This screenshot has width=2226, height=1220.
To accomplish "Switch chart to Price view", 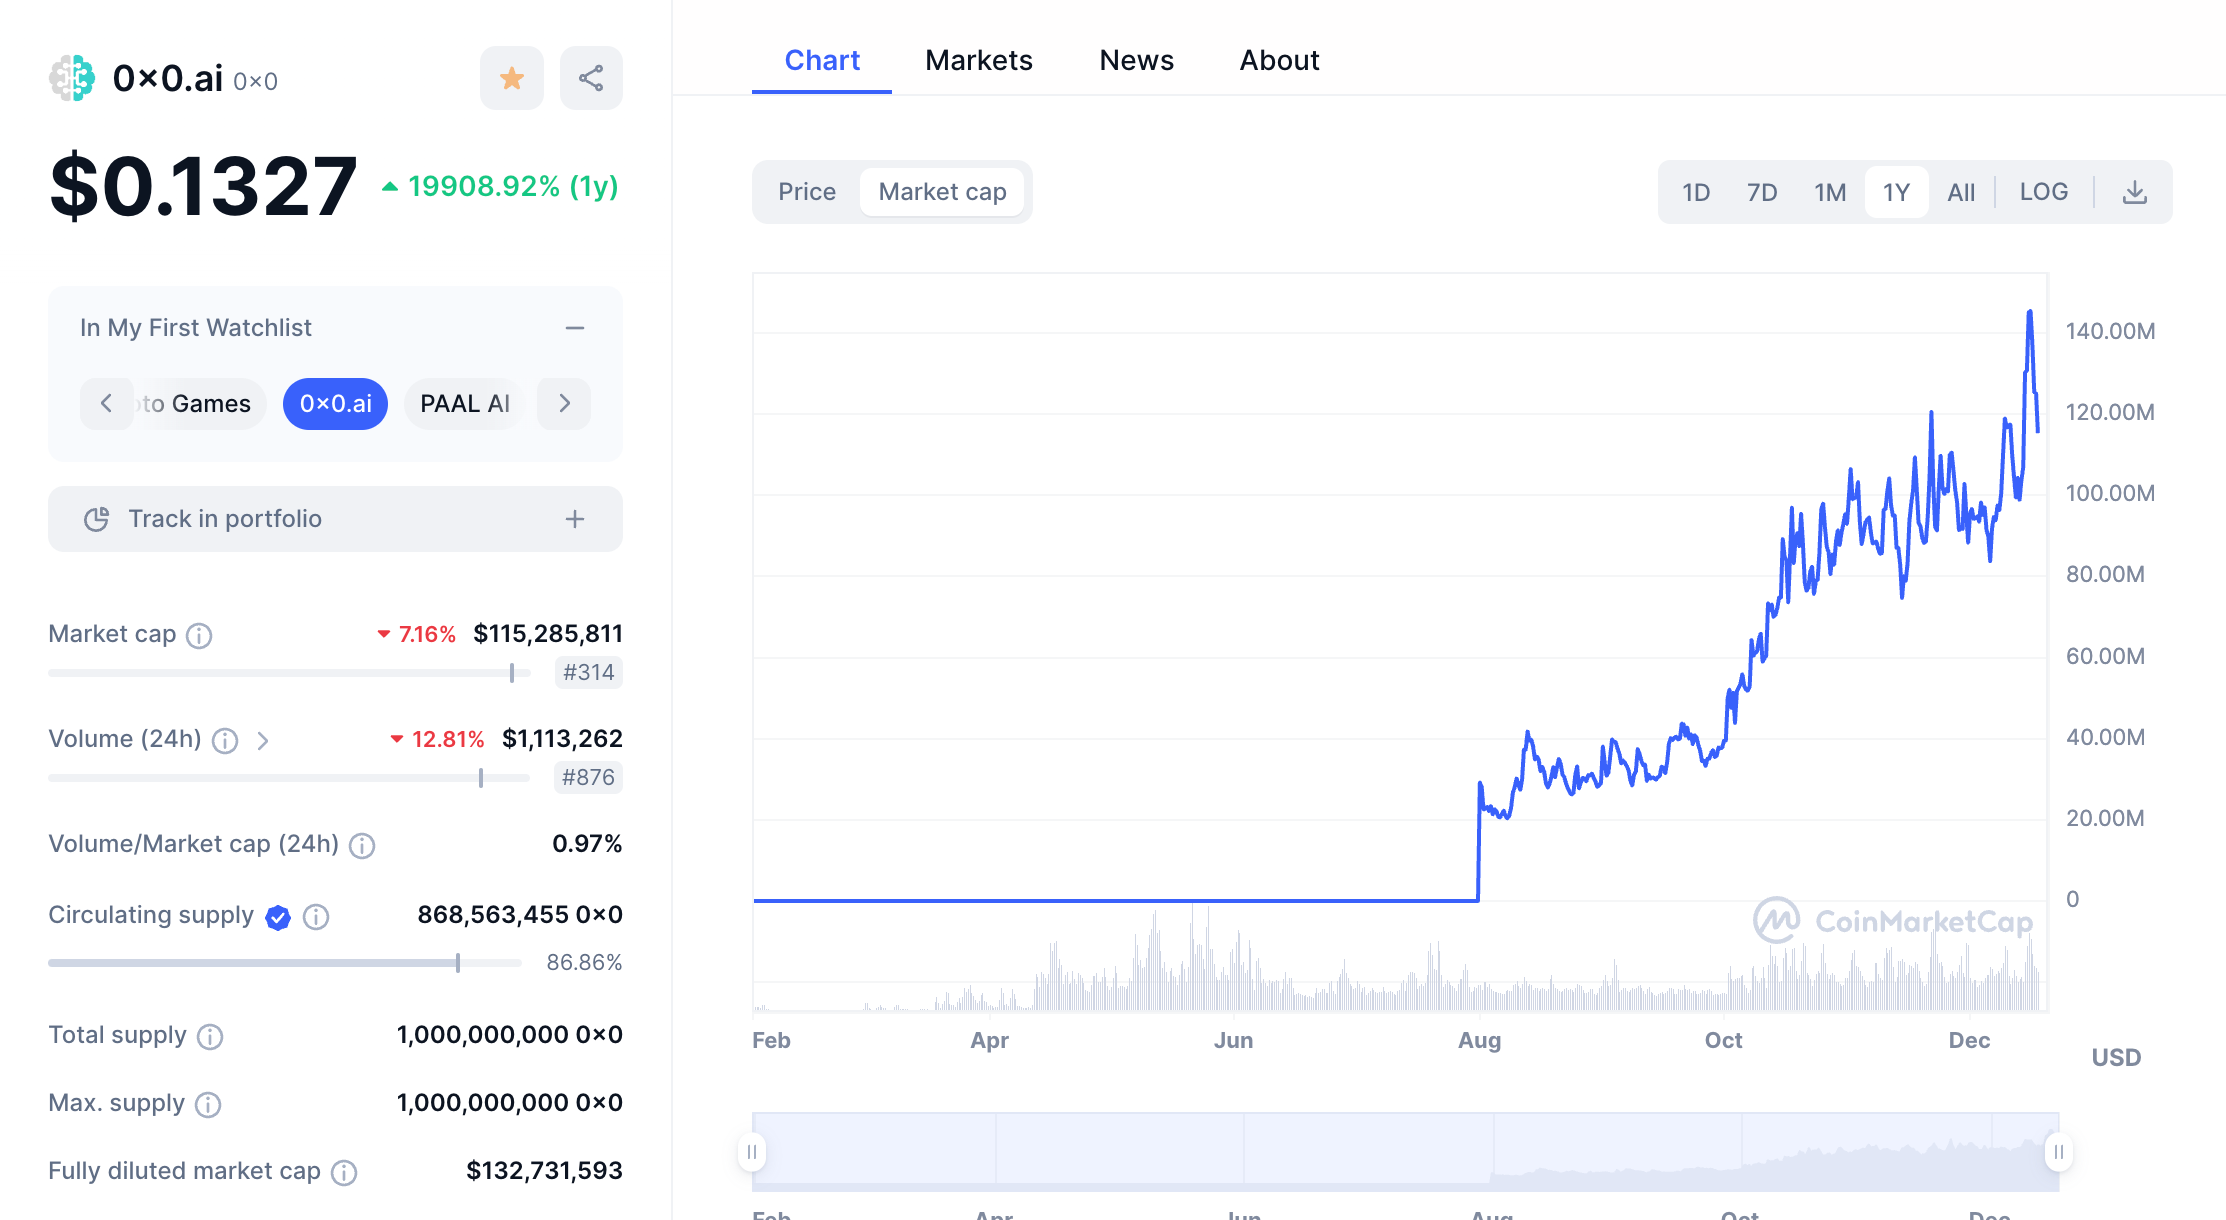I will [807, 191].
